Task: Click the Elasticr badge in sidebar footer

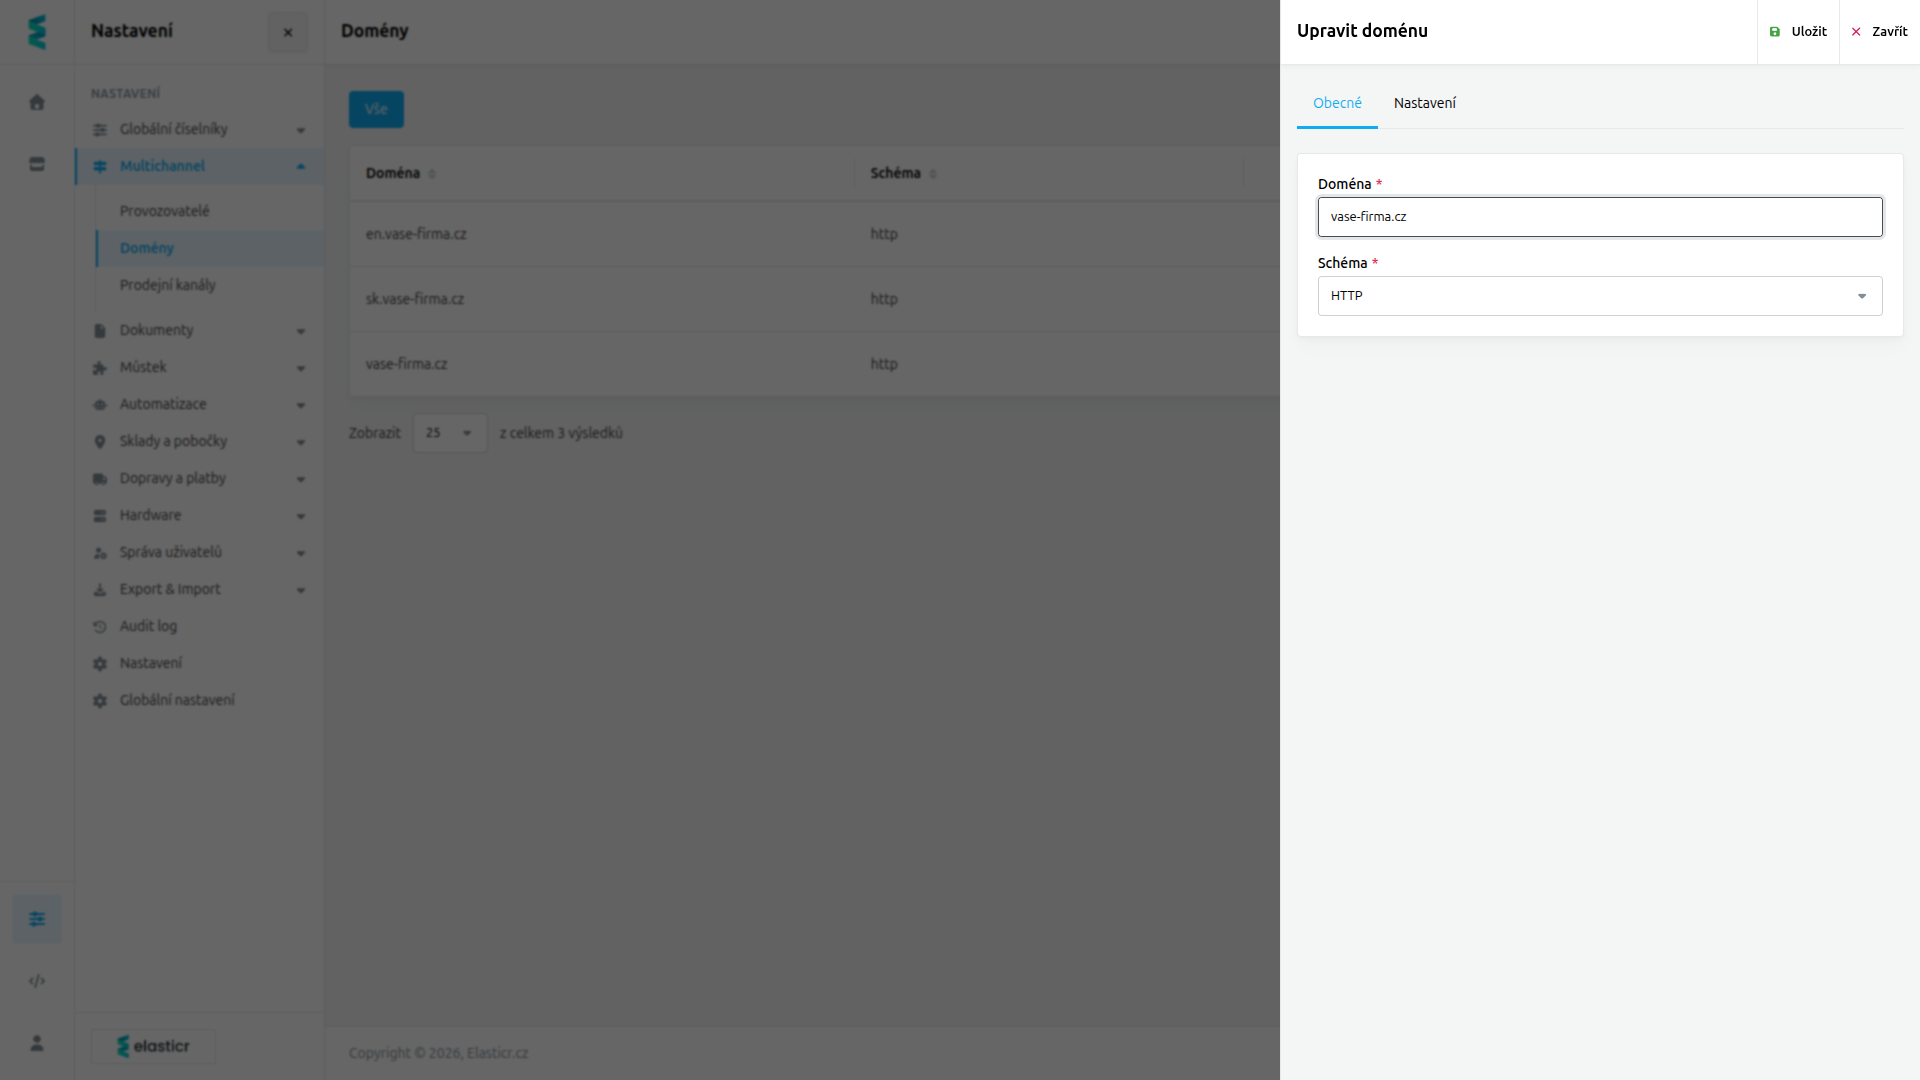Action: point(153,1046)
